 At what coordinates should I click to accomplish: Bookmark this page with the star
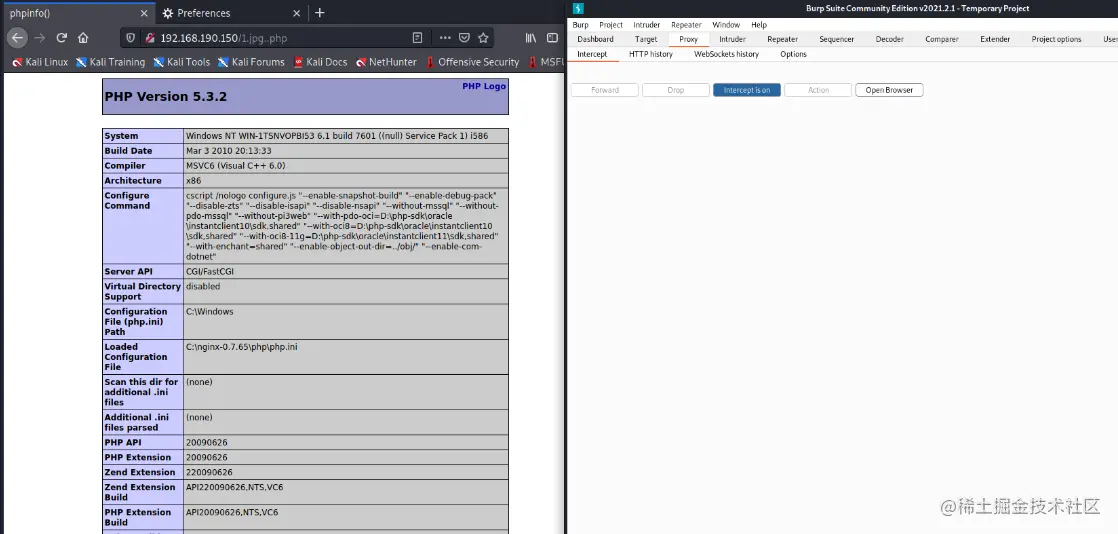point(483,38)
